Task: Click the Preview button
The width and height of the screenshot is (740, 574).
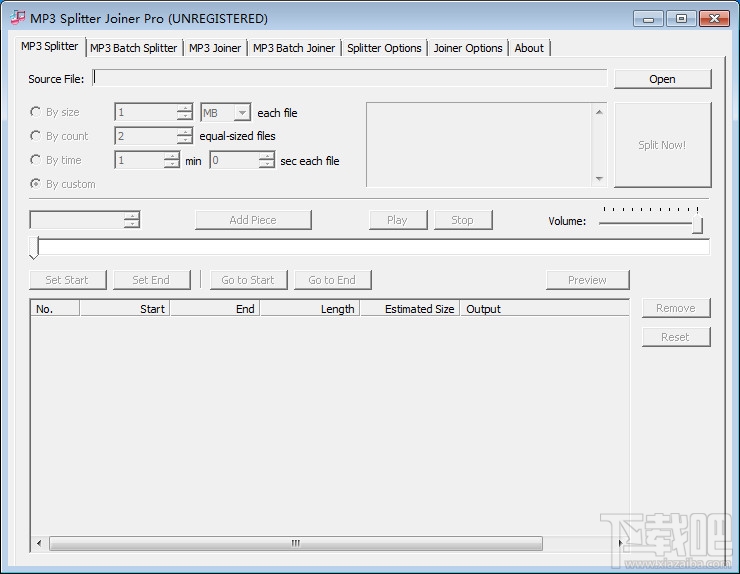Action: (x=588, y=280)
